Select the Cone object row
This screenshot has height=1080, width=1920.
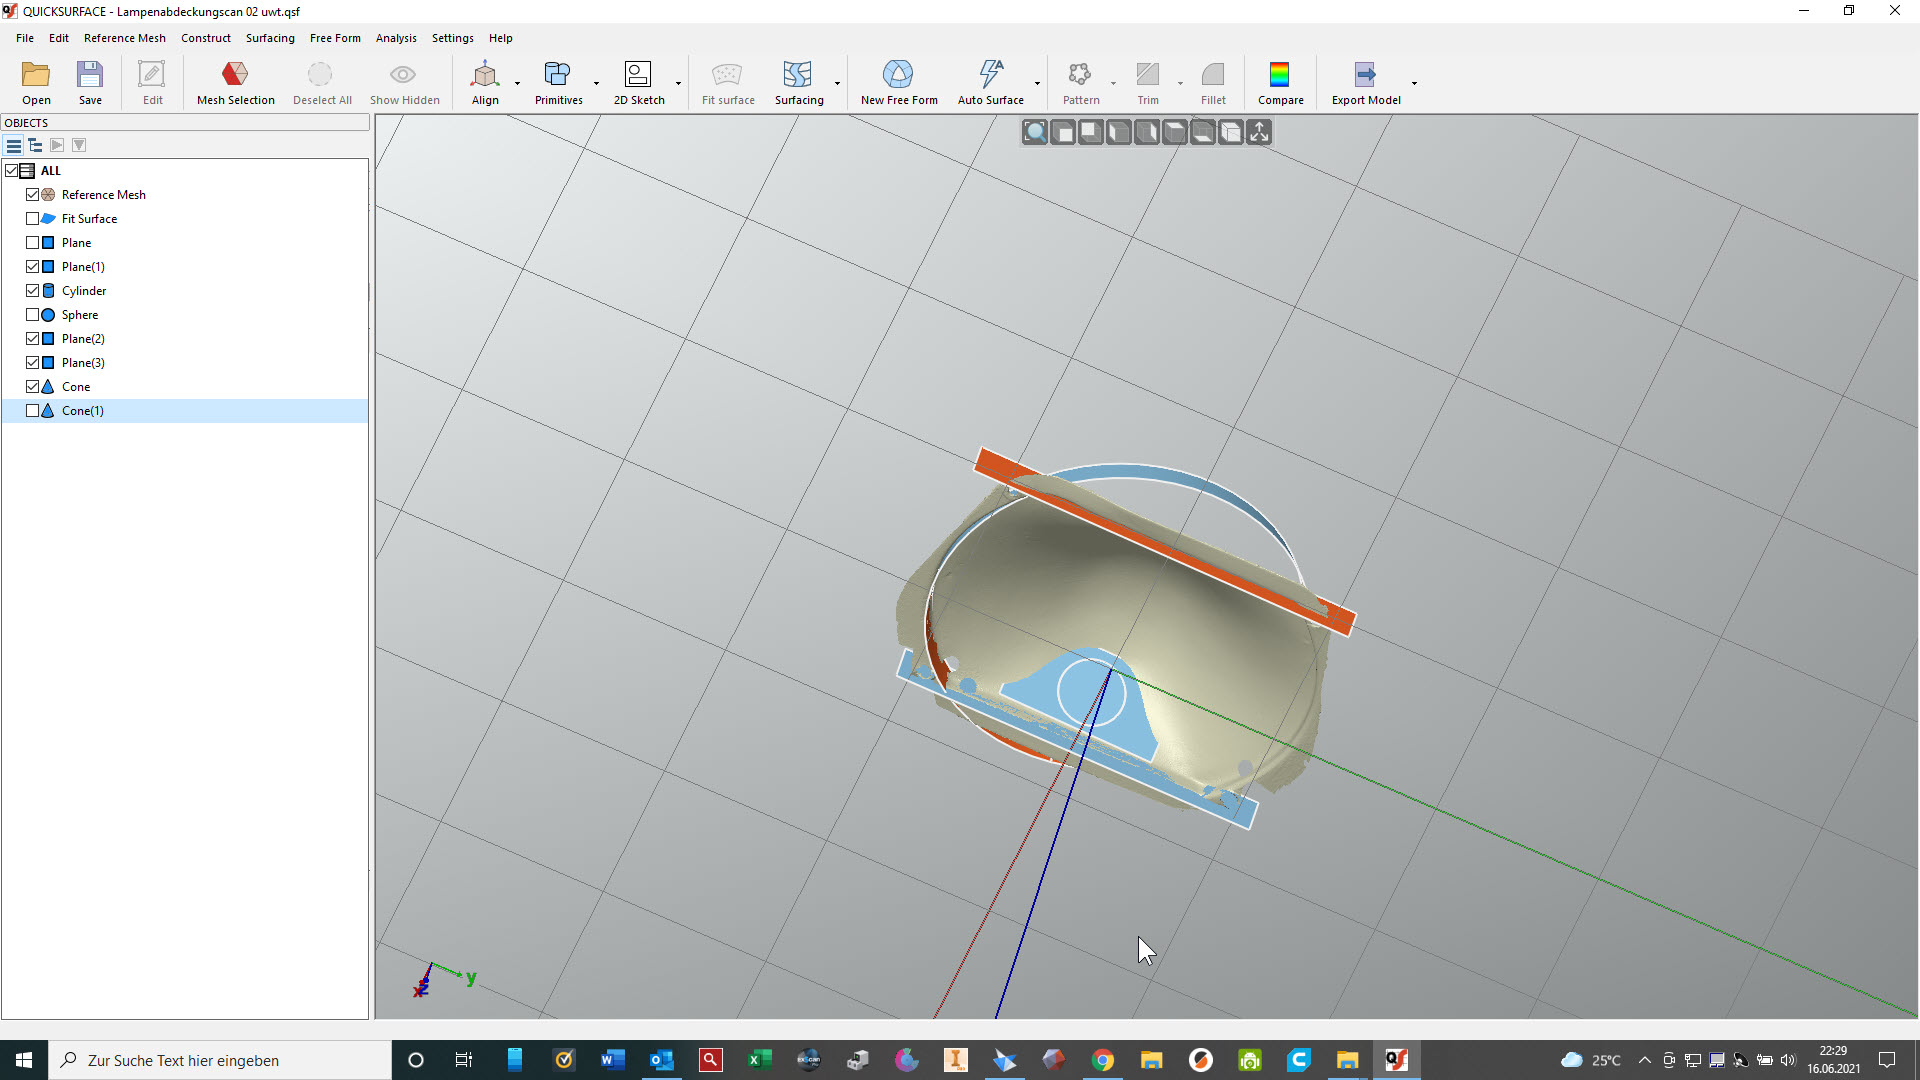(x=185, y=387)
